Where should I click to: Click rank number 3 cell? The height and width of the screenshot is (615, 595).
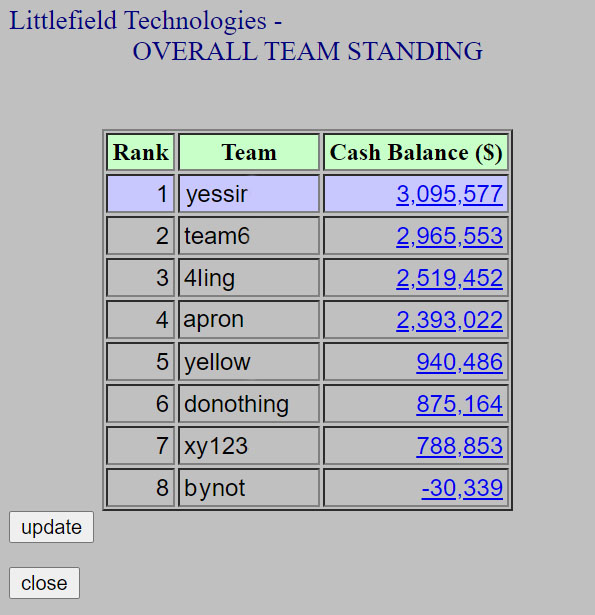[x=140, y=278]
